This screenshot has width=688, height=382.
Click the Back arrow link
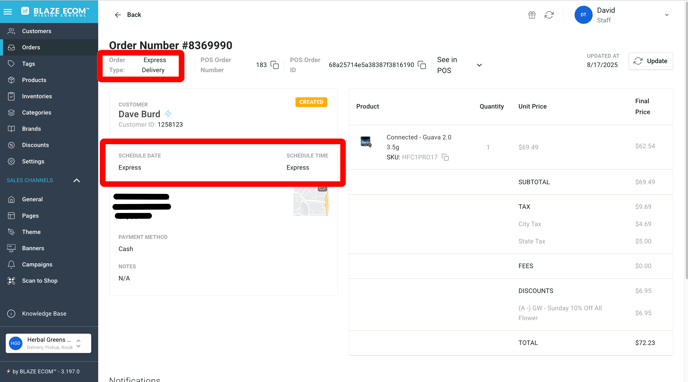pos(128,14)
